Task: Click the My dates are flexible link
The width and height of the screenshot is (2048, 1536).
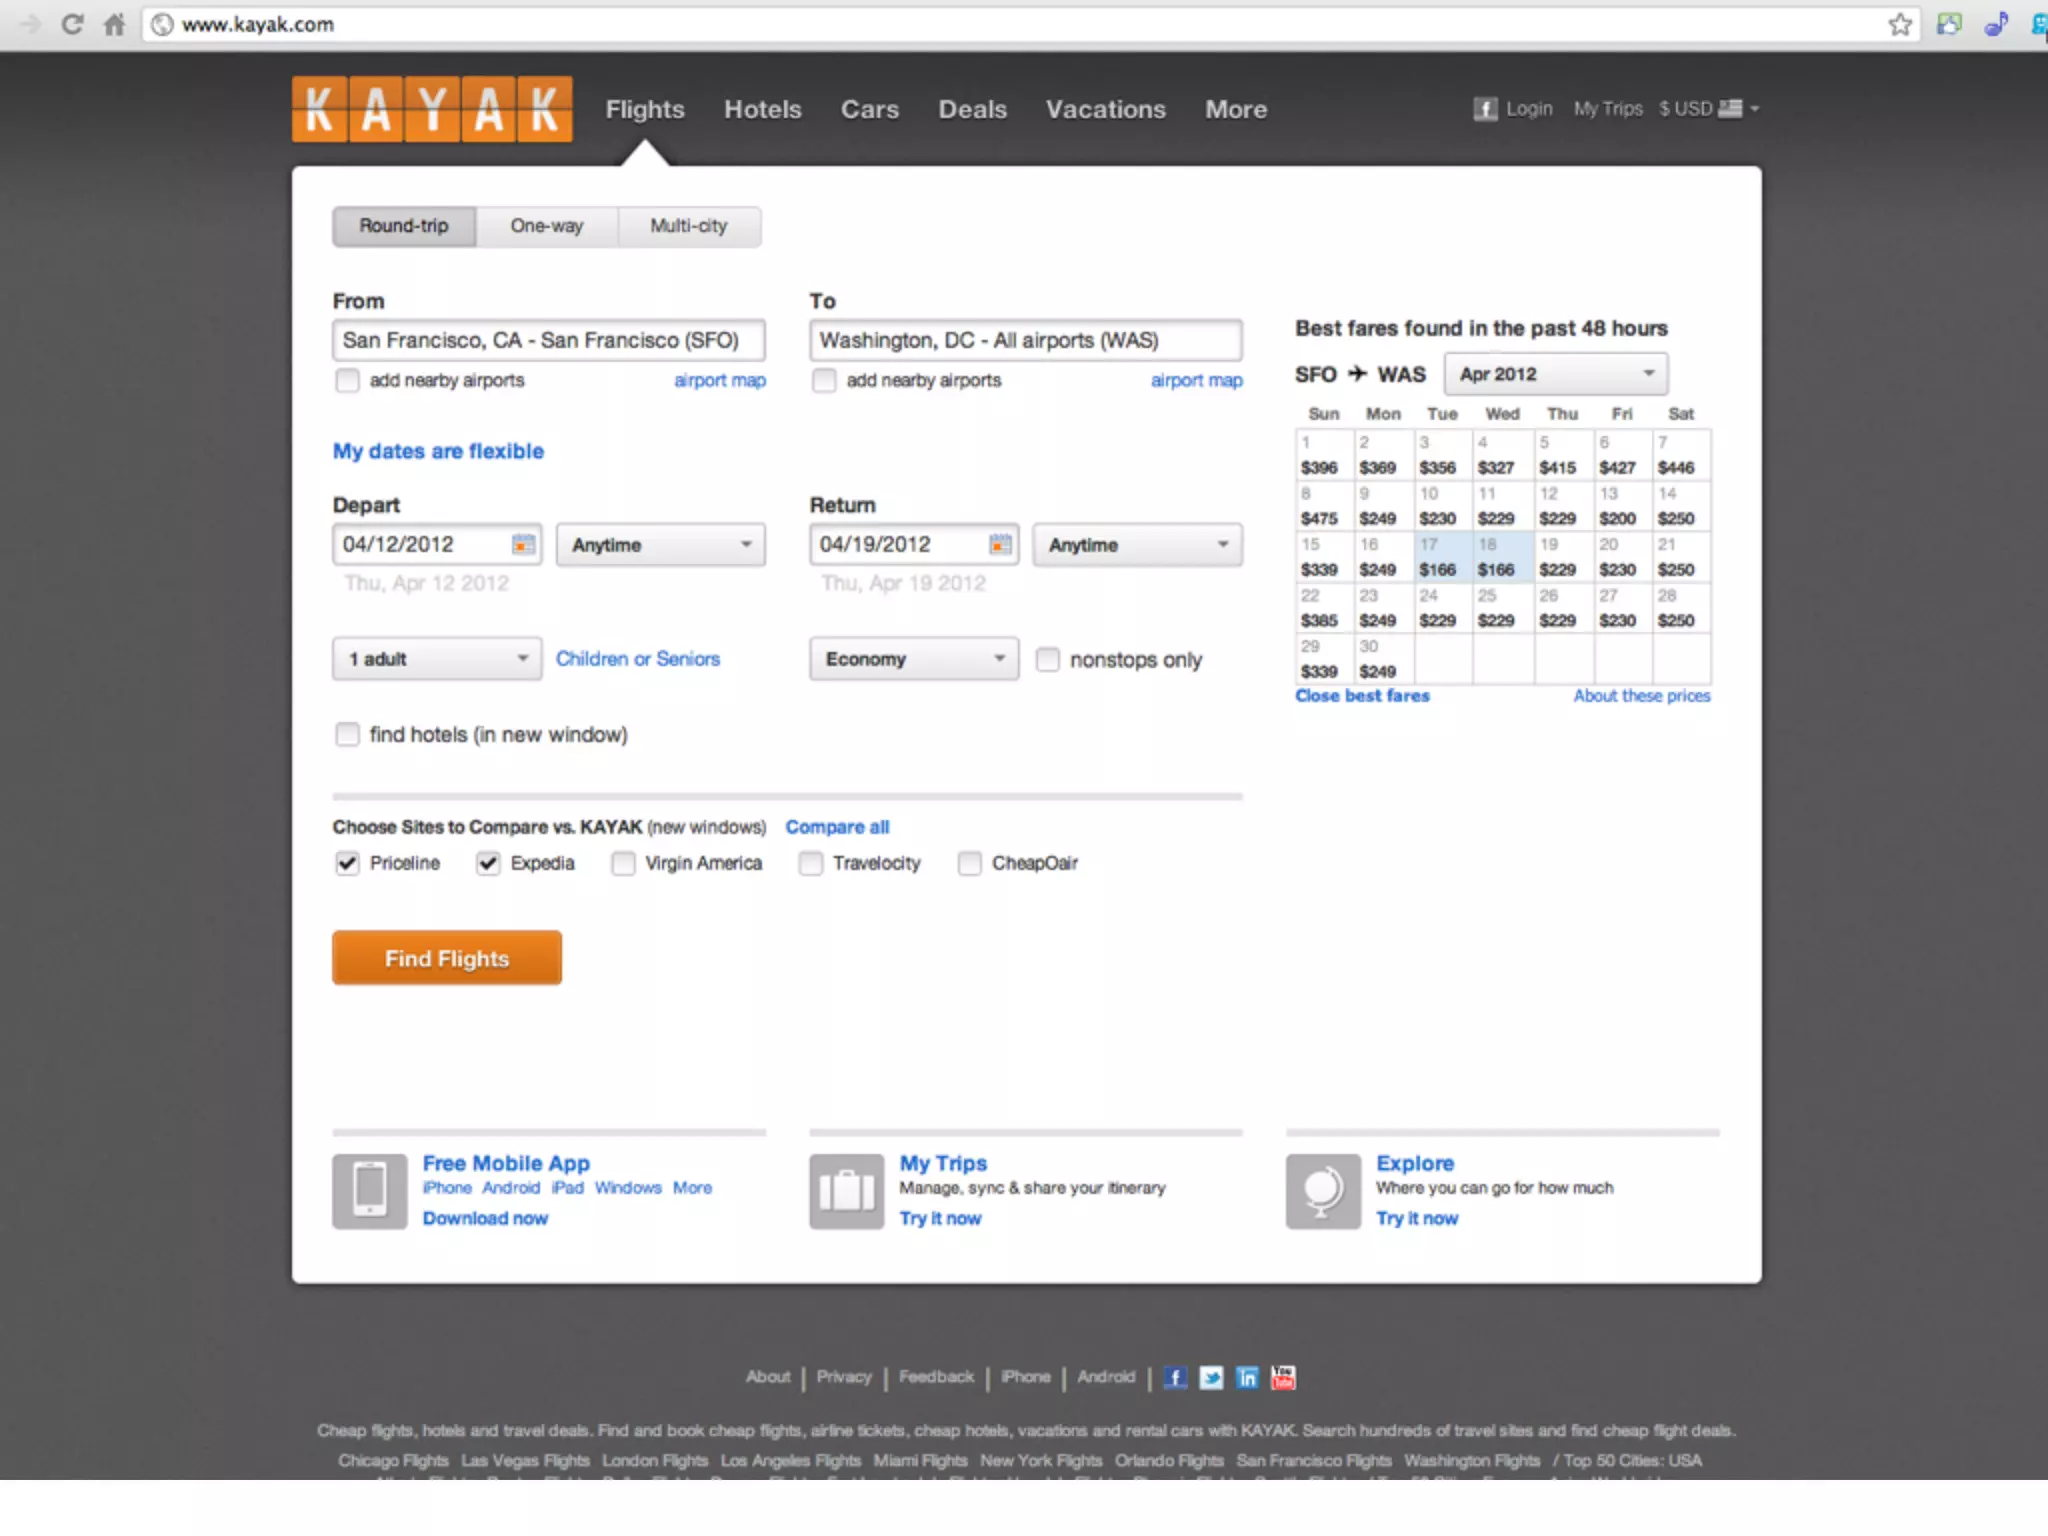Action: (438, 451)
